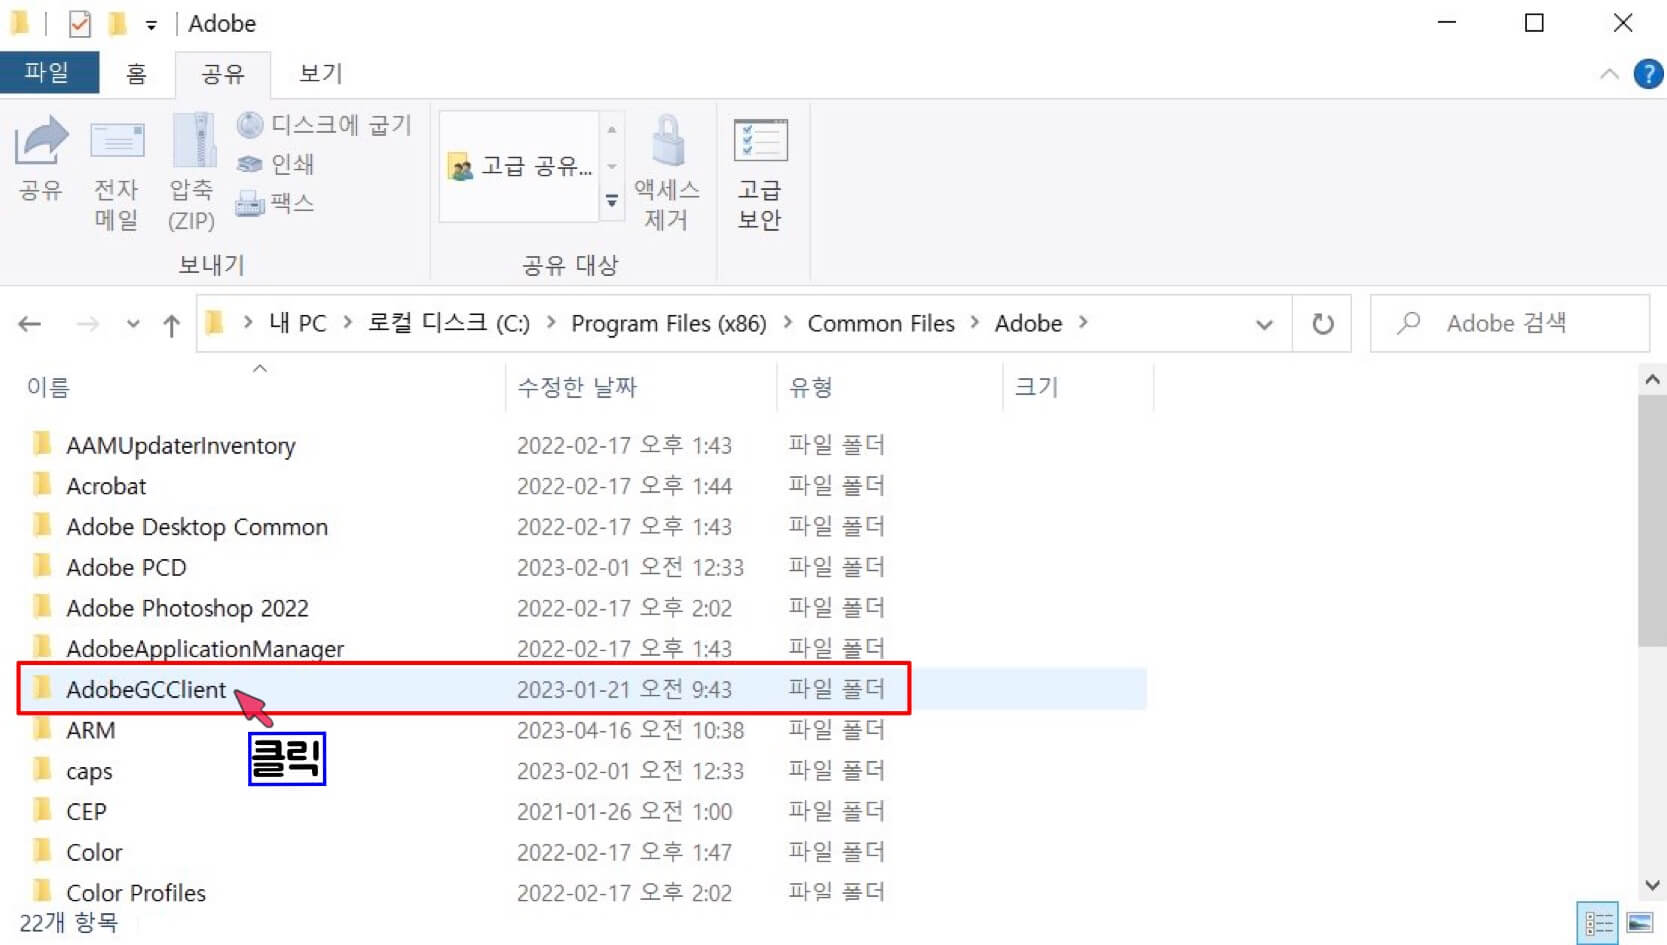Screen dimensions: 1667x945
Task: Click the Adobe breadcrumb in address bar
Action: 1028,323
